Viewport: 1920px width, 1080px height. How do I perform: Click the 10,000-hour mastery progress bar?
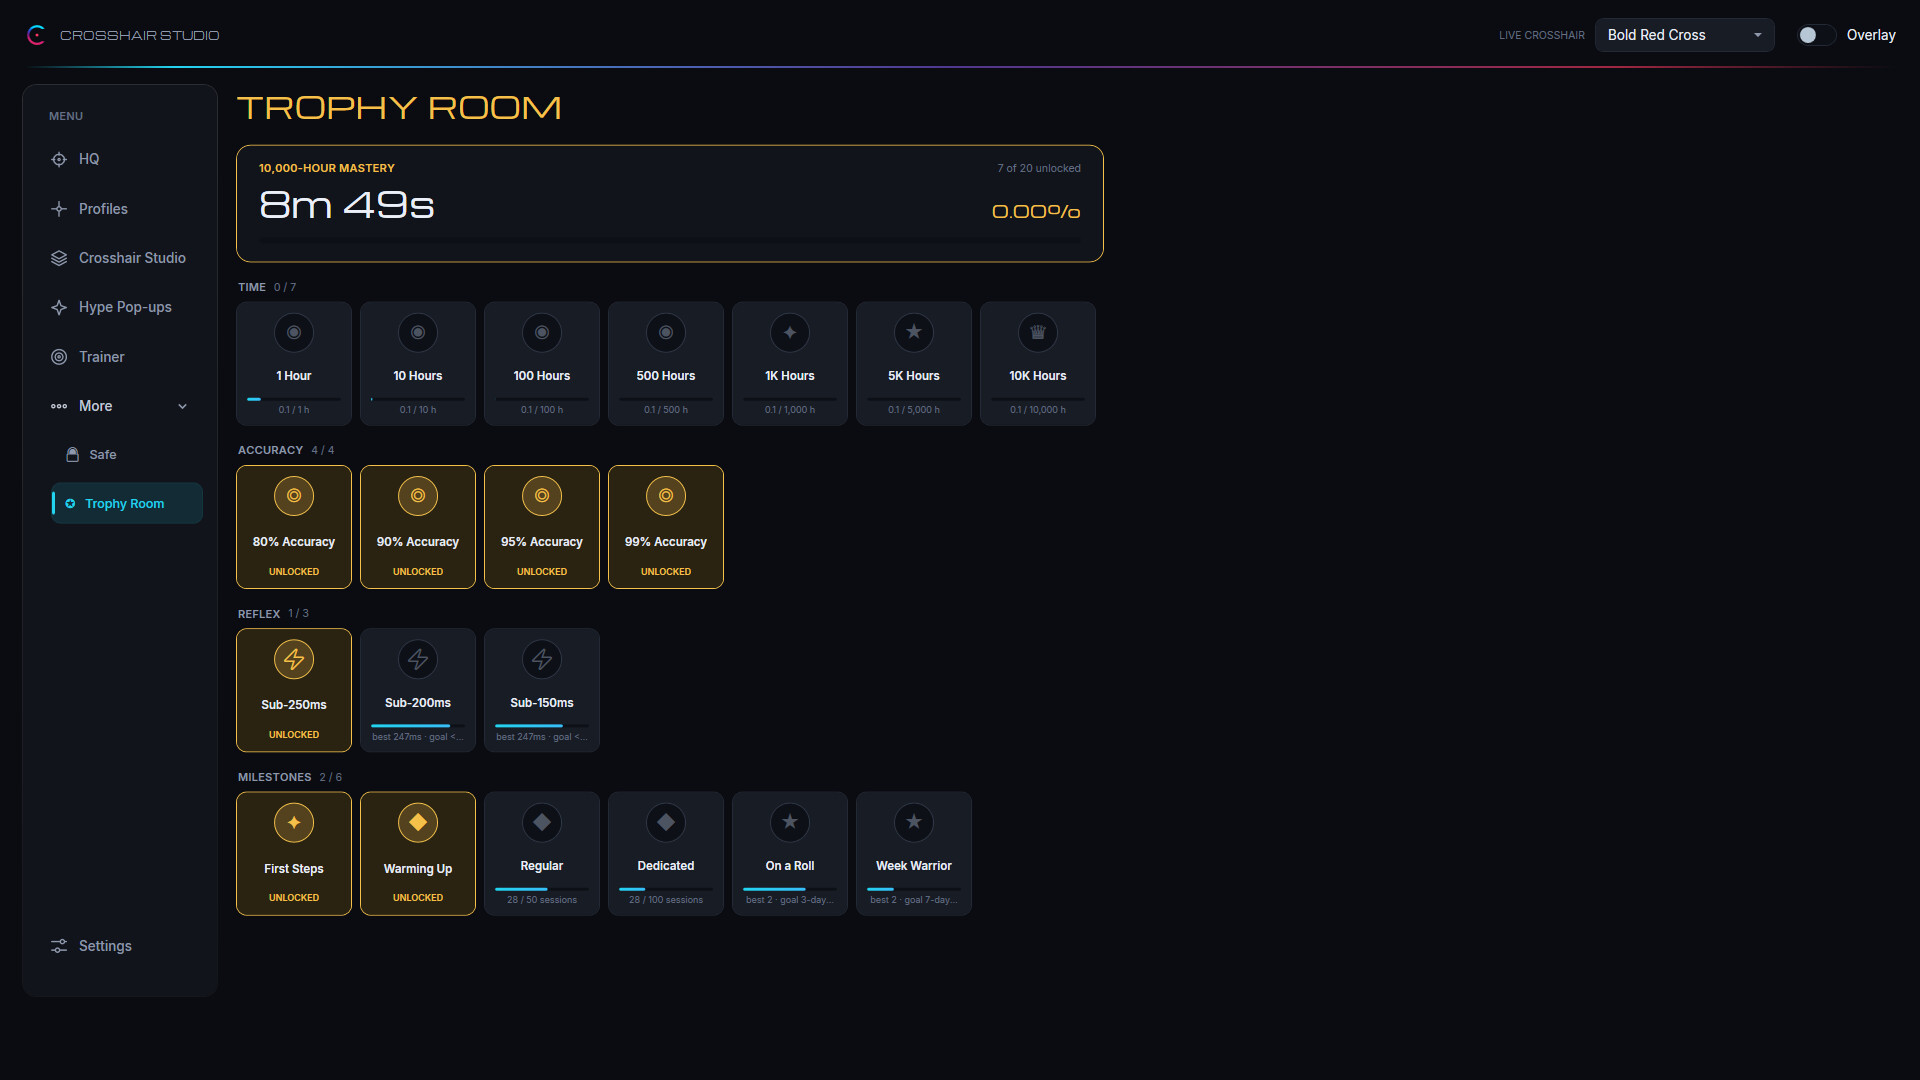(x=670, y=241)
